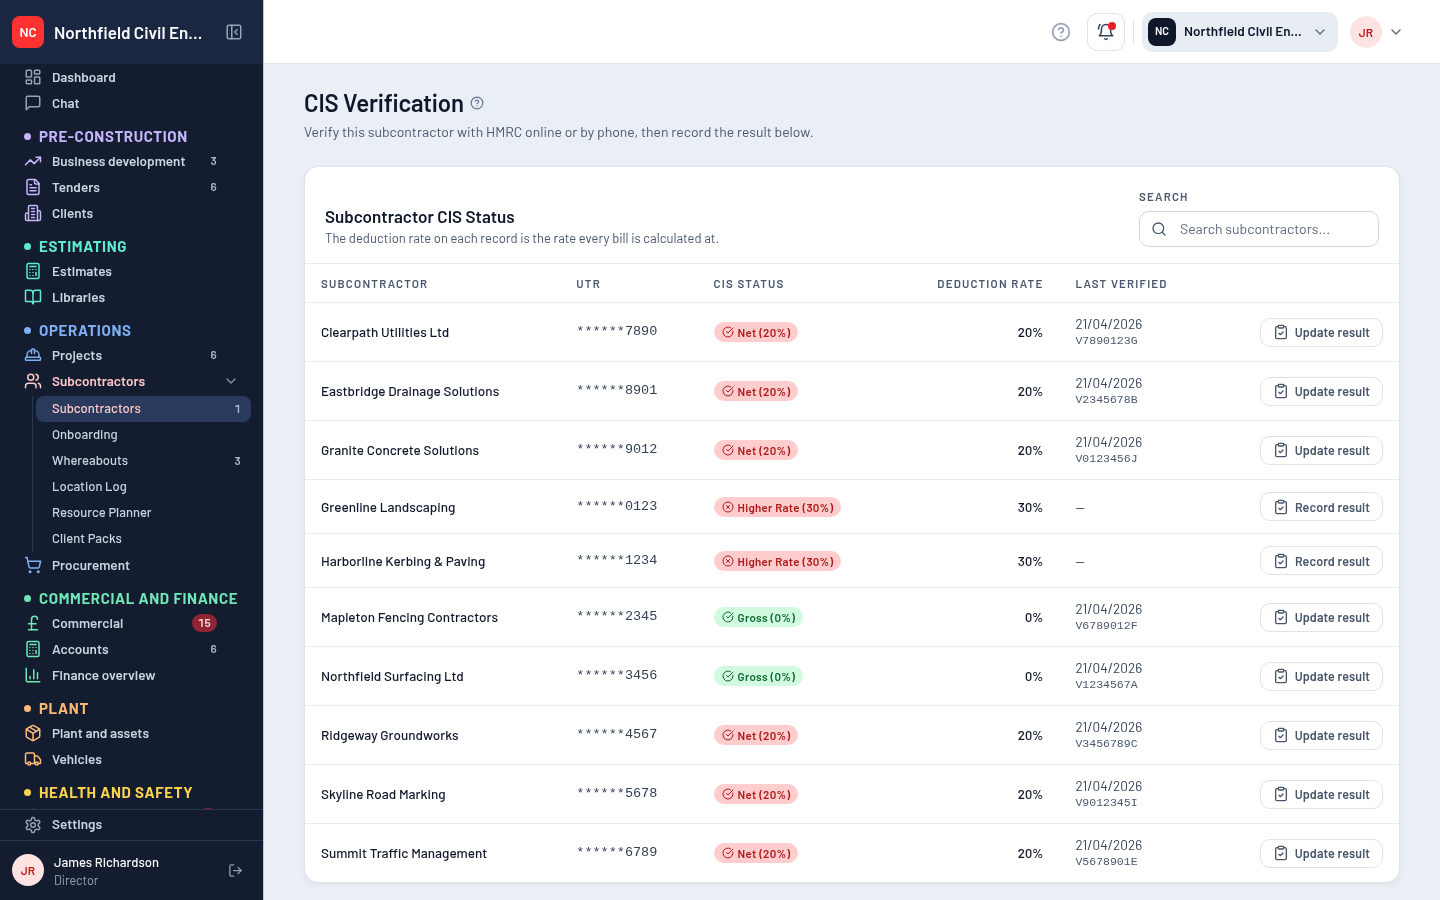Click the log out icon by James Richardson

[x=236, y=871]
